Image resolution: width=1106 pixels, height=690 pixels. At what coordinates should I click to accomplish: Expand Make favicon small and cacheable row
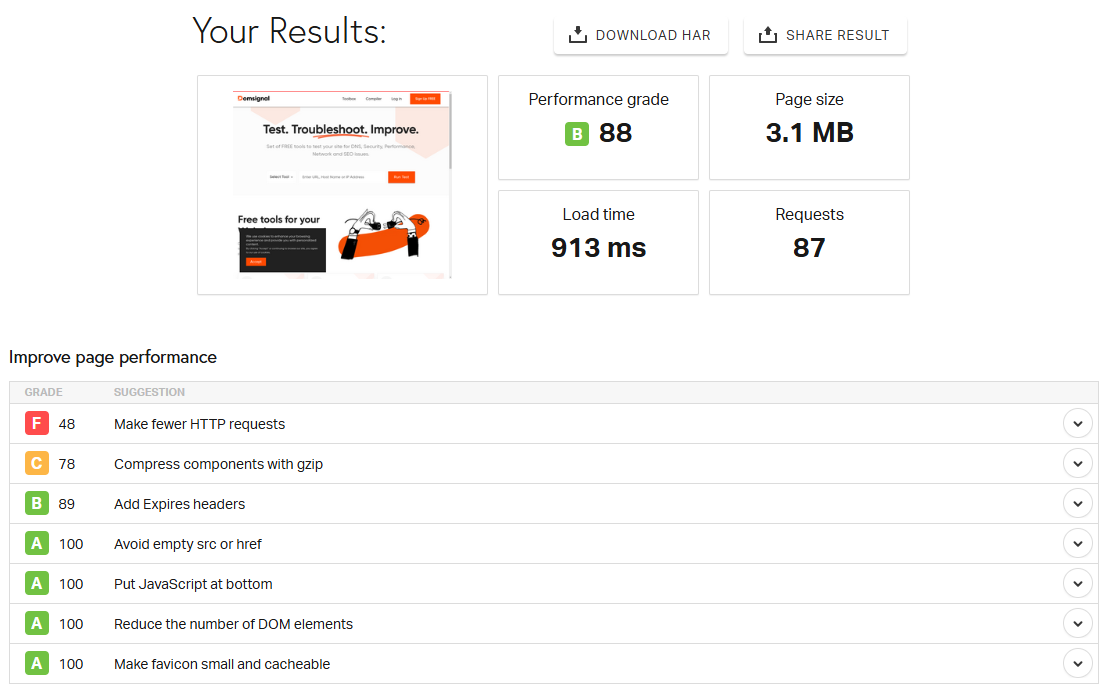(x=1078, y=664)
